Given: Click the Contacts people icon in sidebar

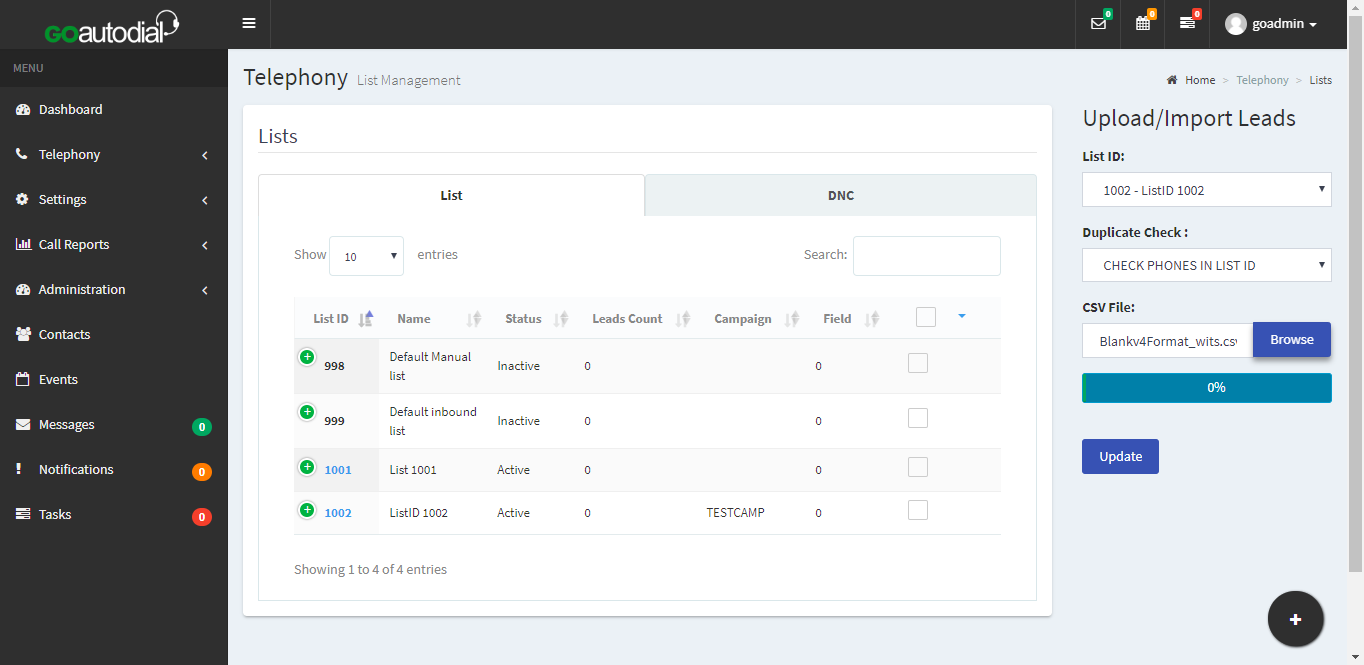Looking at the screenshot, I should click(x=23, y=334).
